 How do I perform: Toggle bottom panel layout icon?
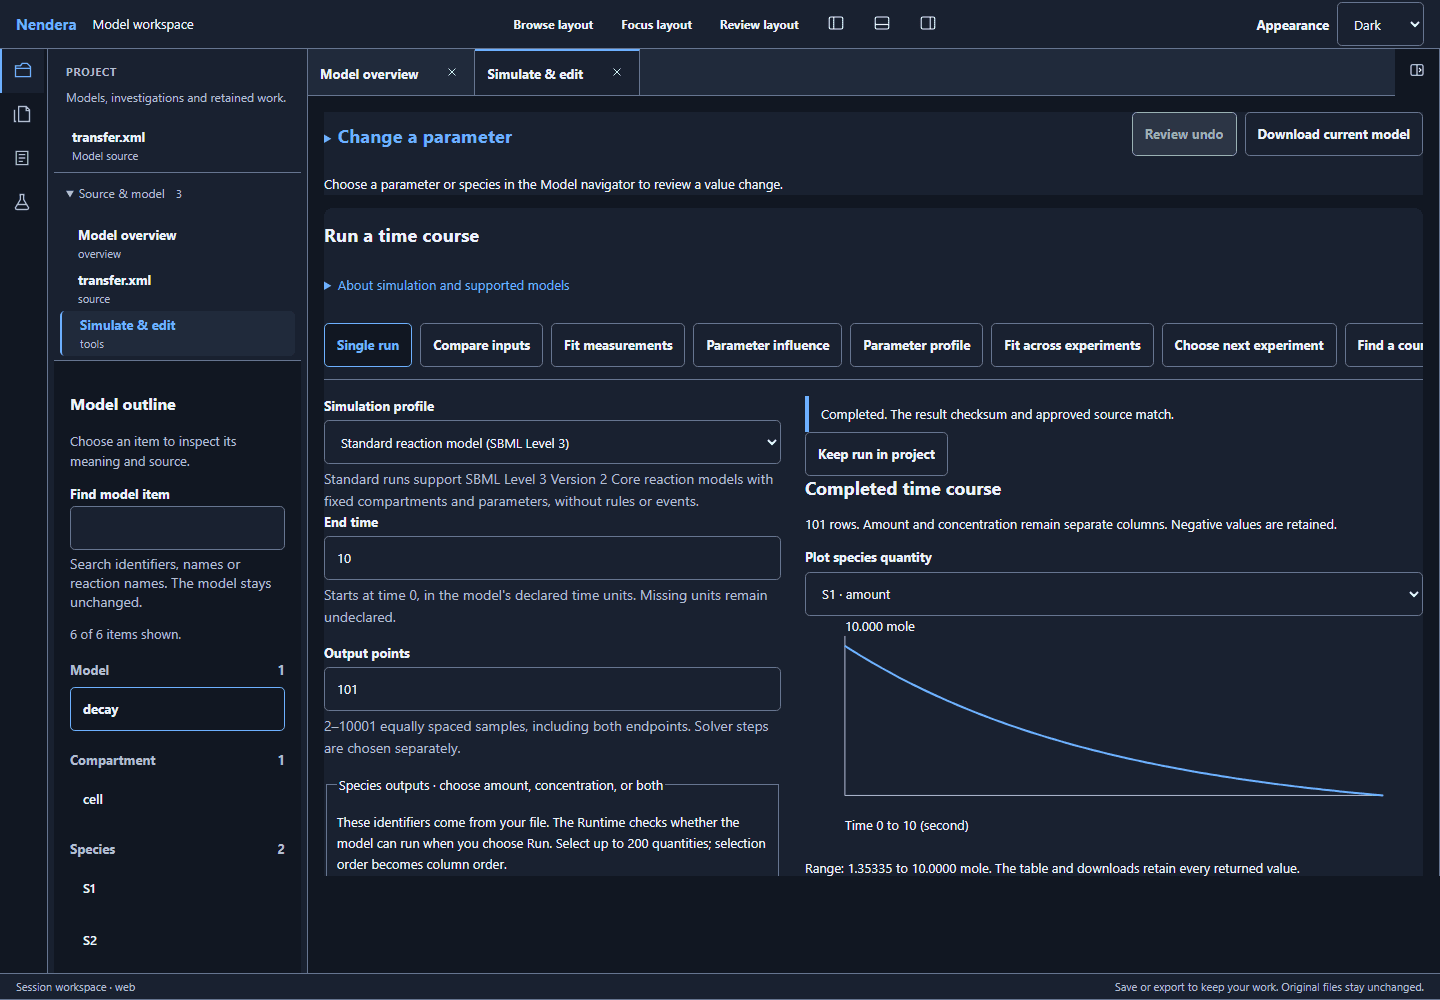pyautogui.click(x=882, y=23)
